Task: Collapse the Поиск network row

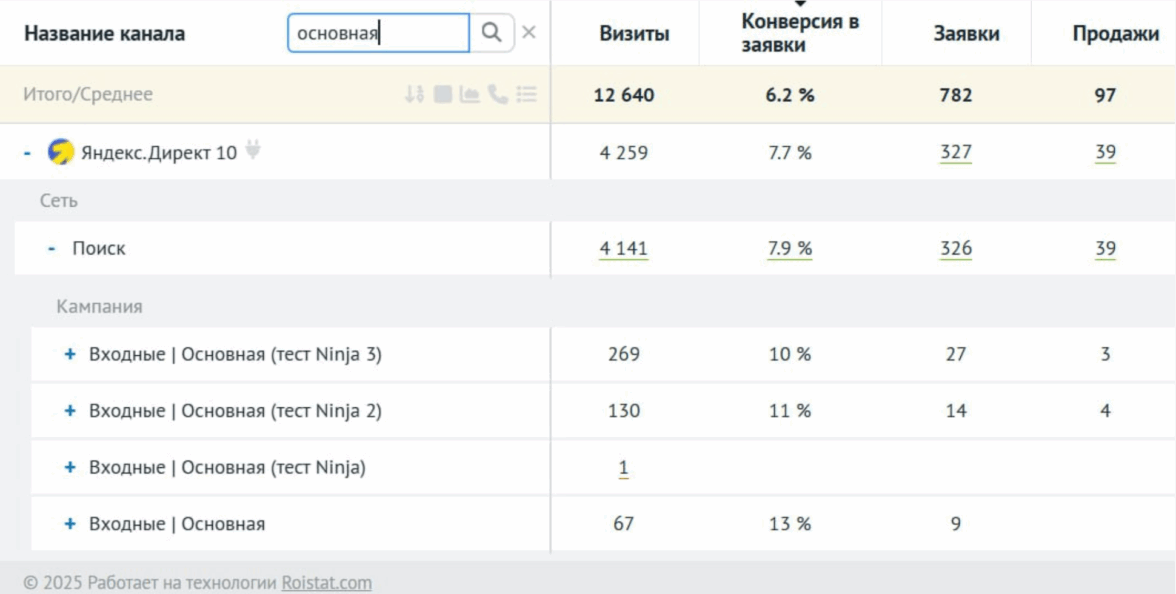Action: [x=52, y=249]
